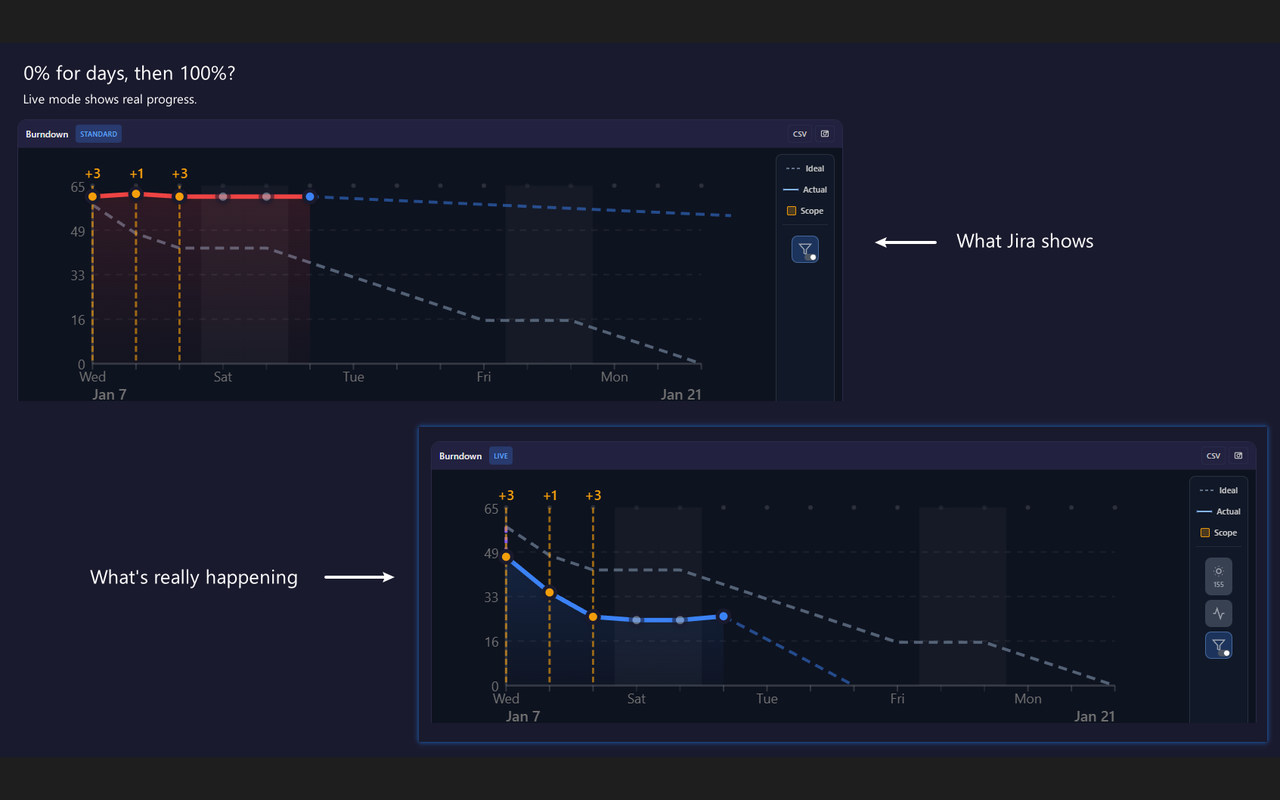Viewport: 1280px width, 800px height.
Task: Open the filter tool on the Standard burndown chart
Action: click(805, 249)
